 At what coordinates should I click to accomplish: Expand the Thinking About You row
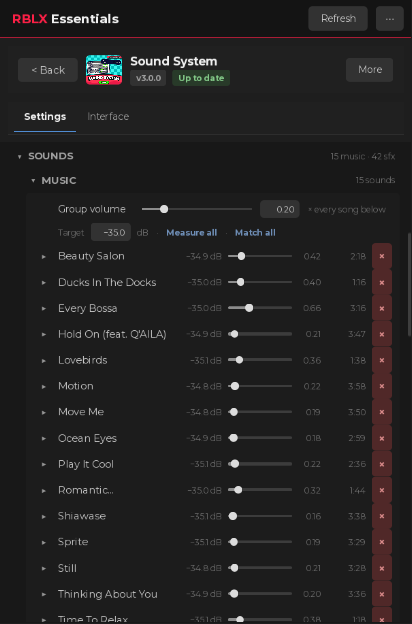tap(44, 595)
